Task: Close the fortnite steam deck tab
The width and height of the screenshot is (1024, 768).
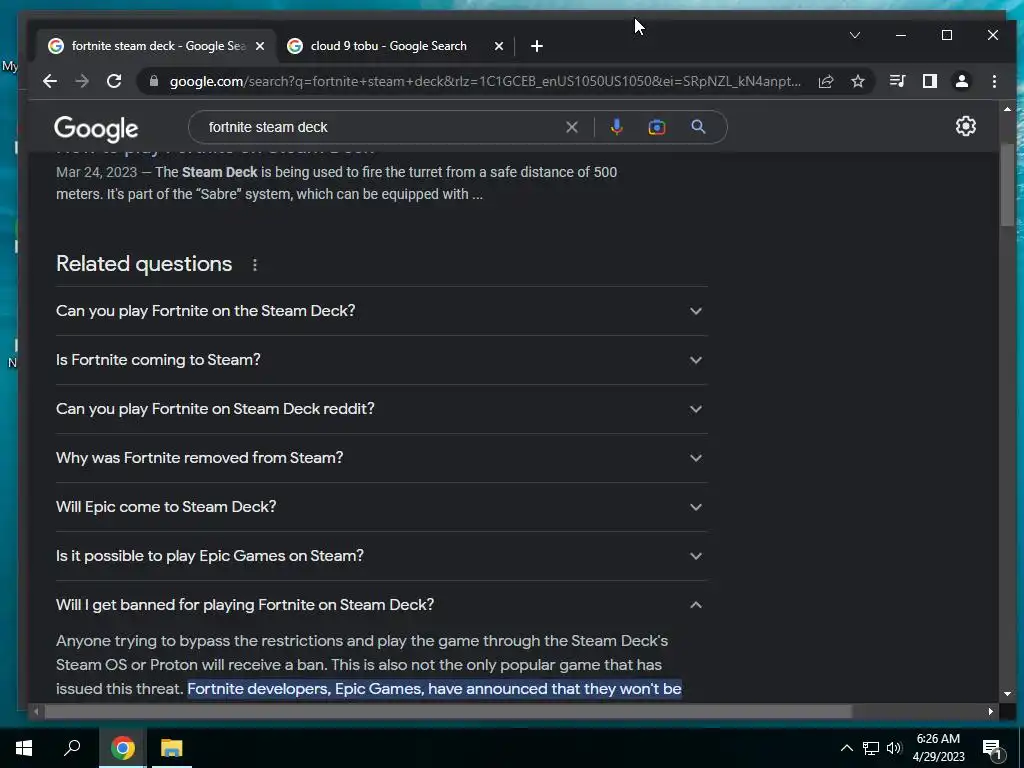Action: coord(260,46)
